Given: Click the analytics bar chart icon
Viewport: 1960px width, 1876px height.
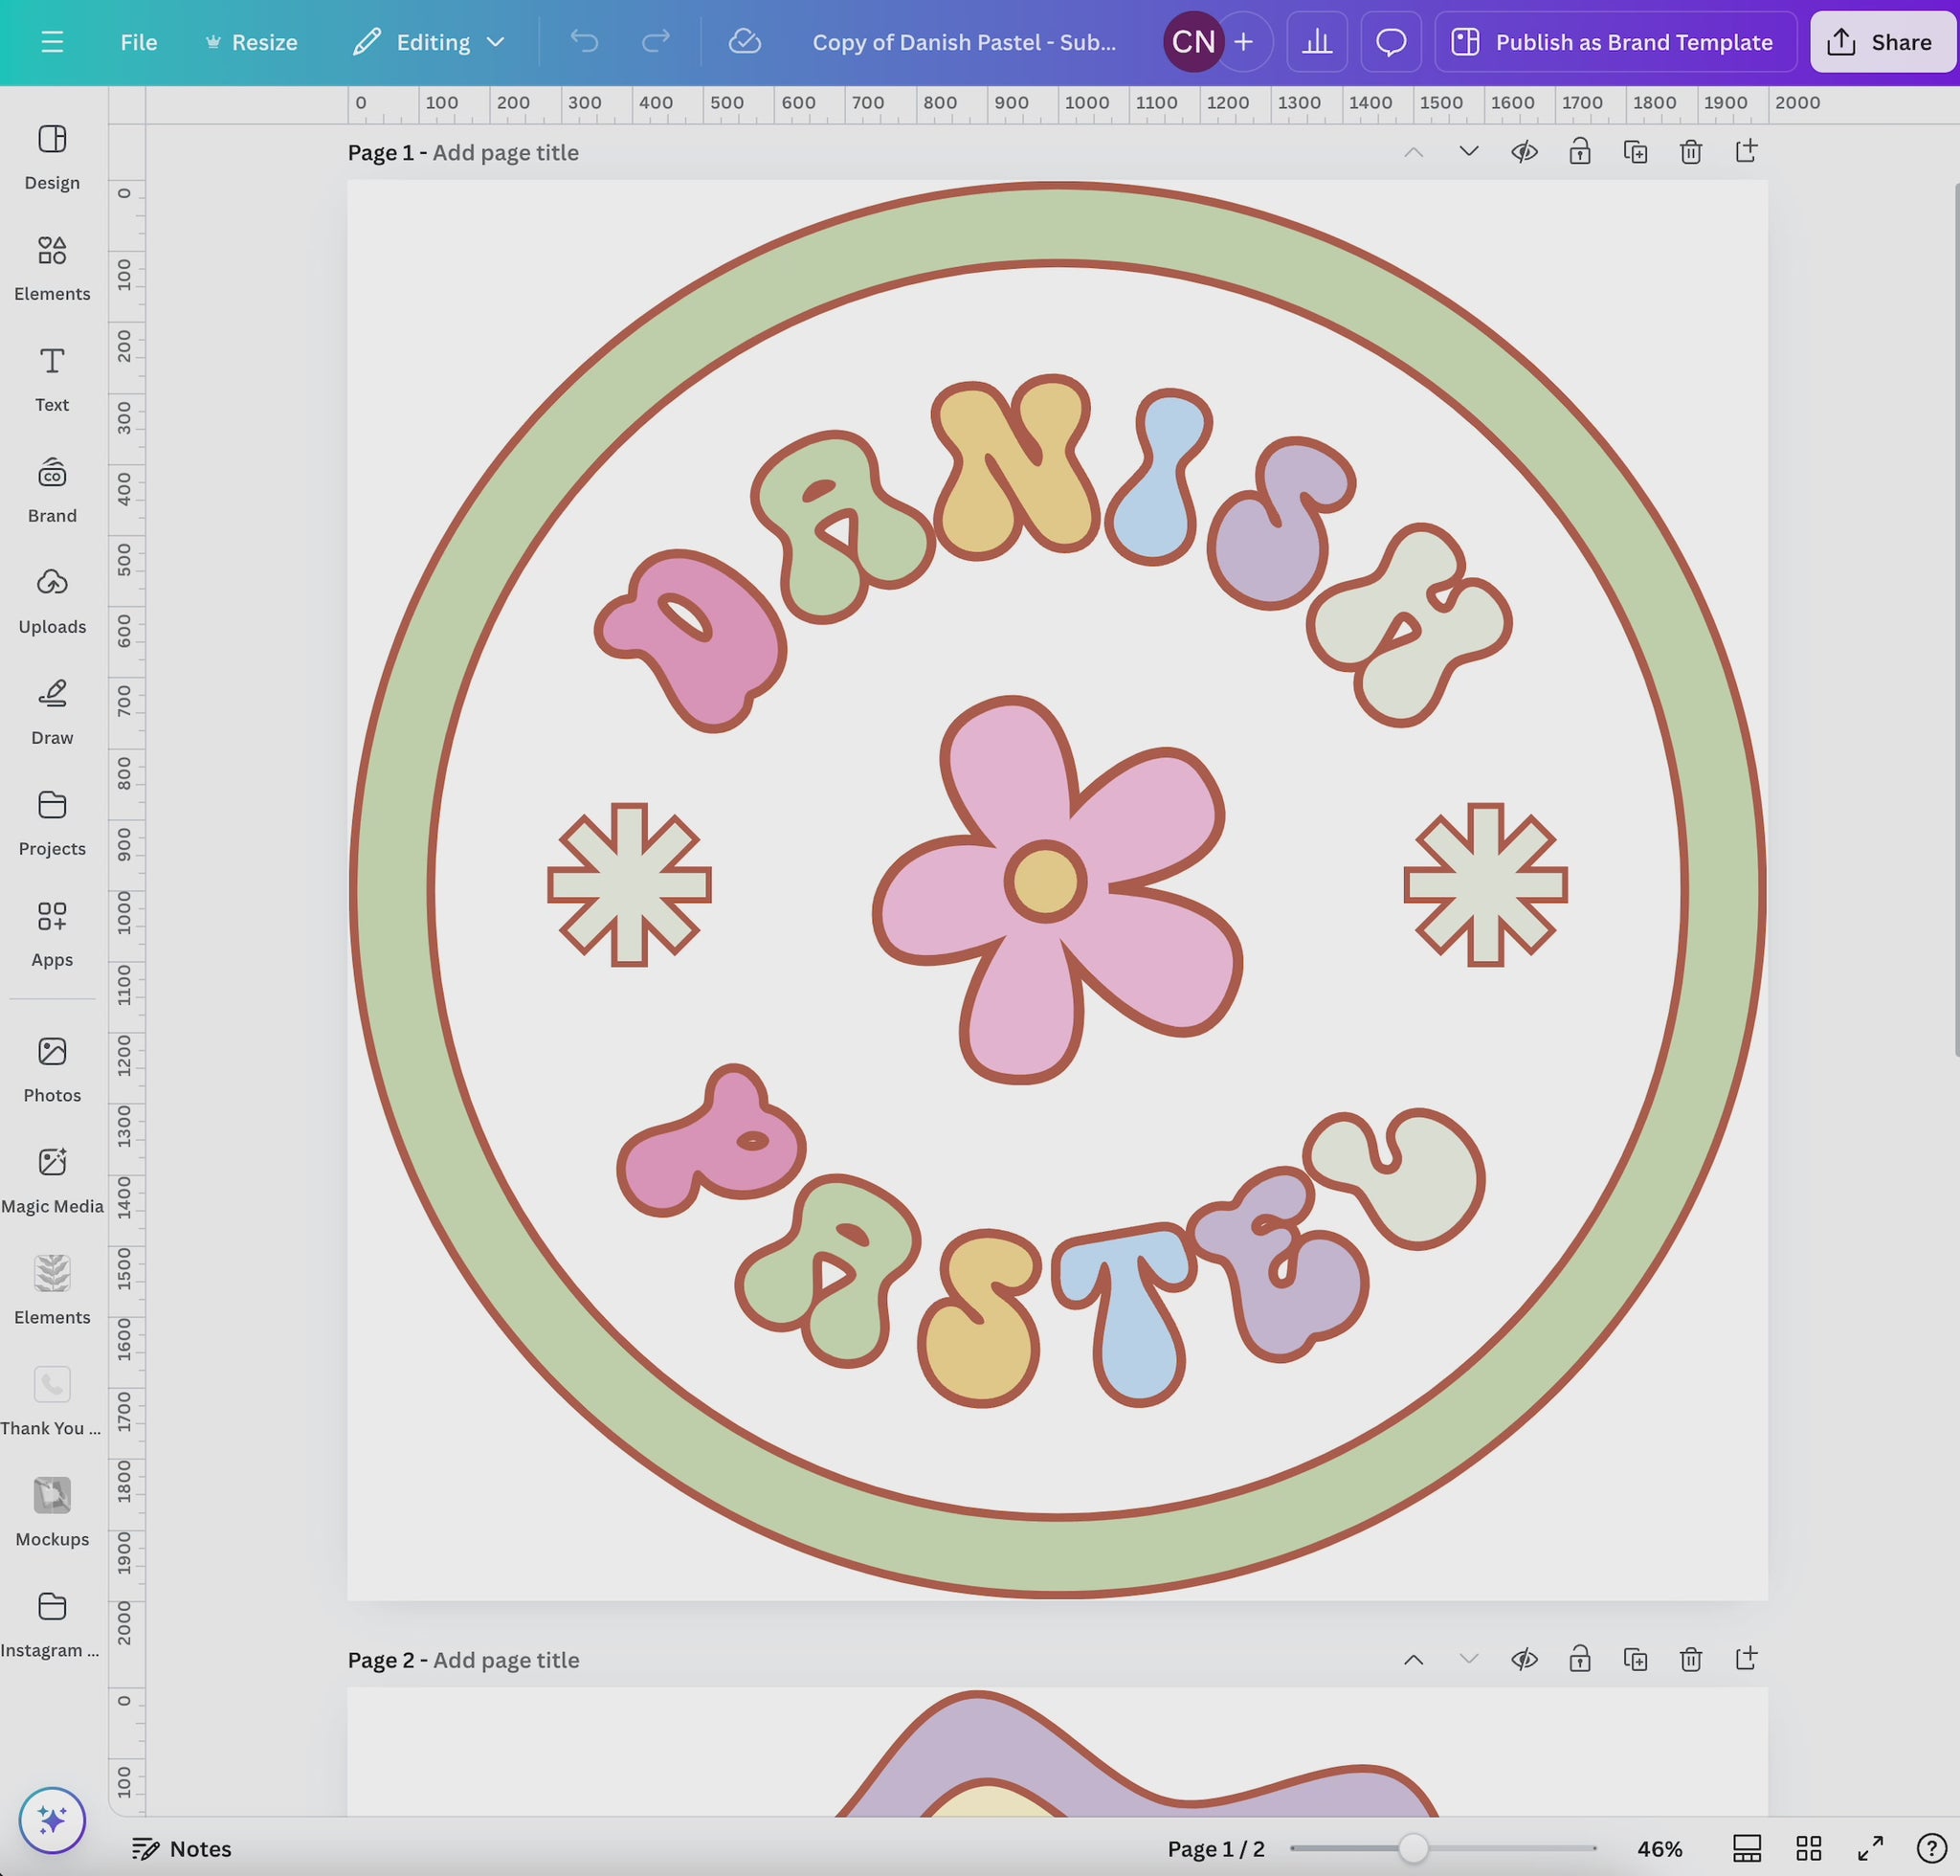Looking at the screenshot, I should tap(1316, 42).
